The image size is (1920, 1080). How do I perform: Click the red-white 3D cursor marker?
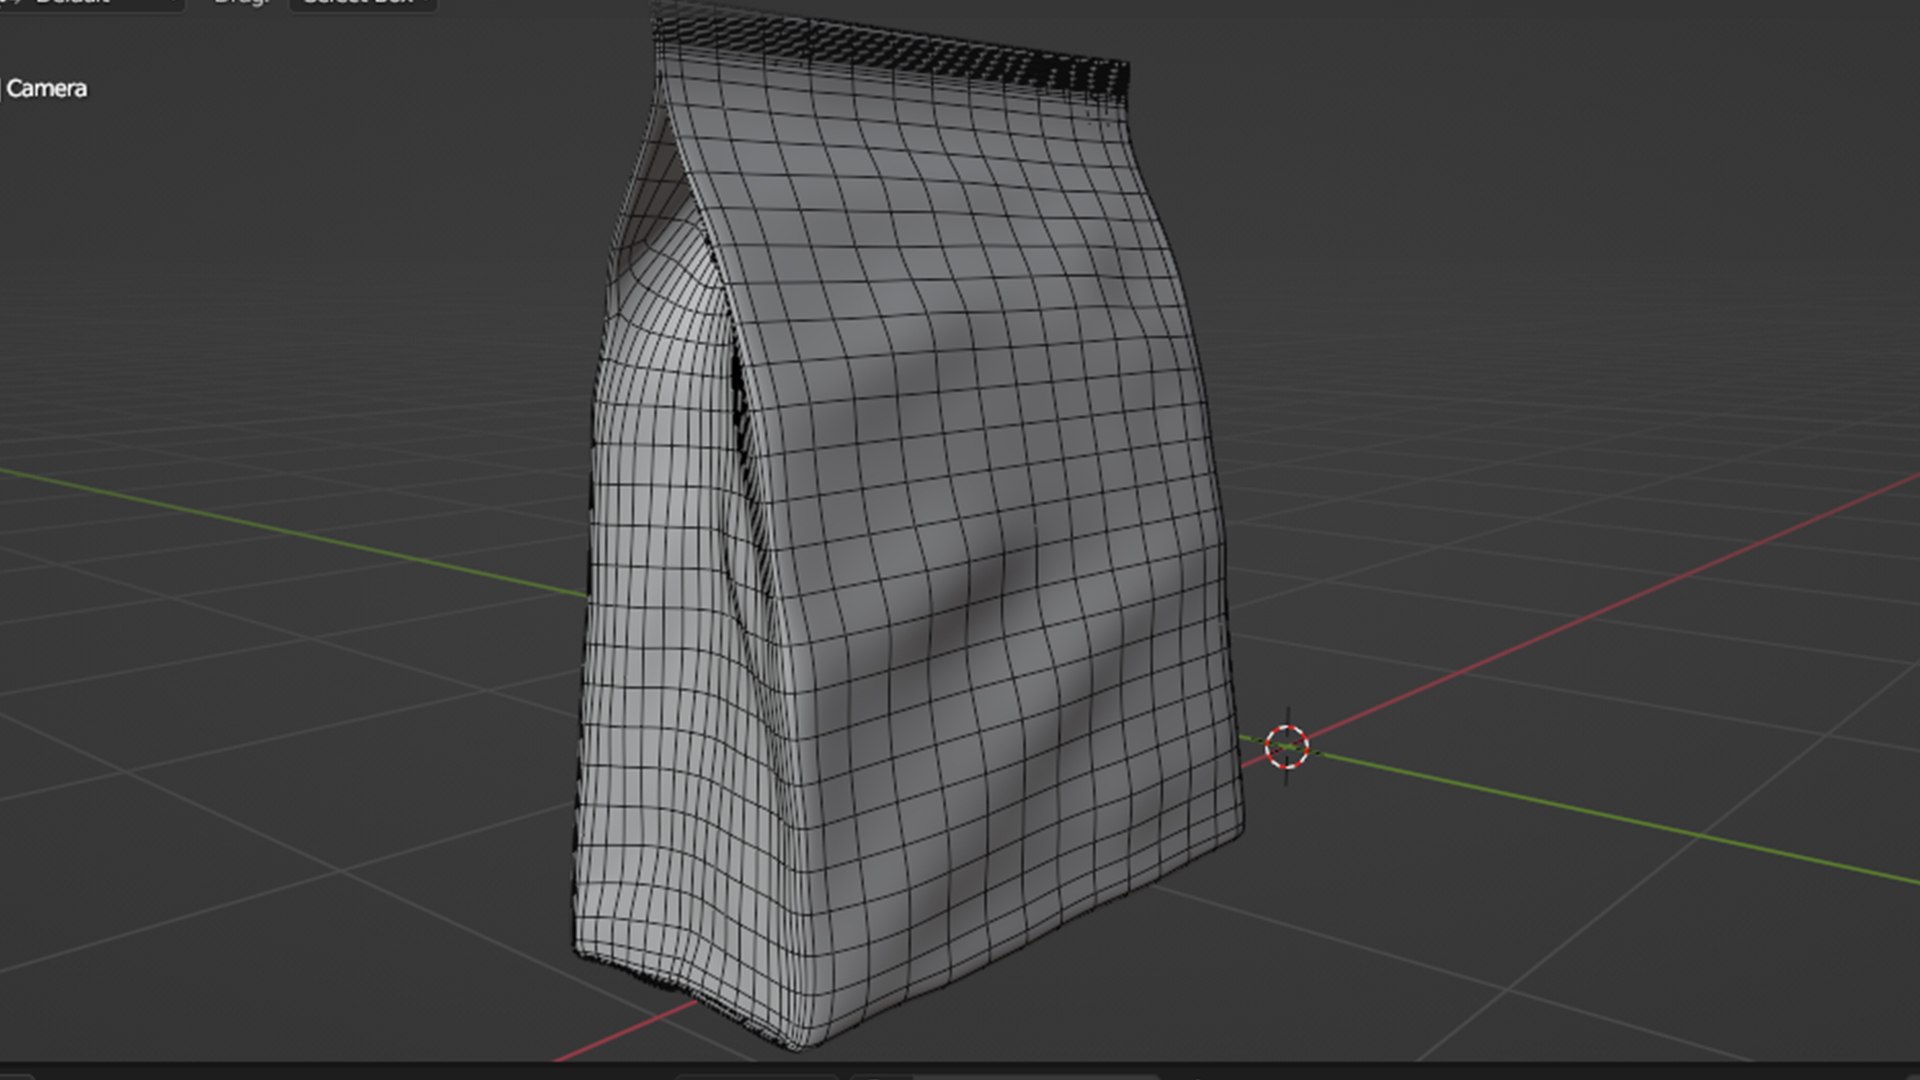point(1286,746)
